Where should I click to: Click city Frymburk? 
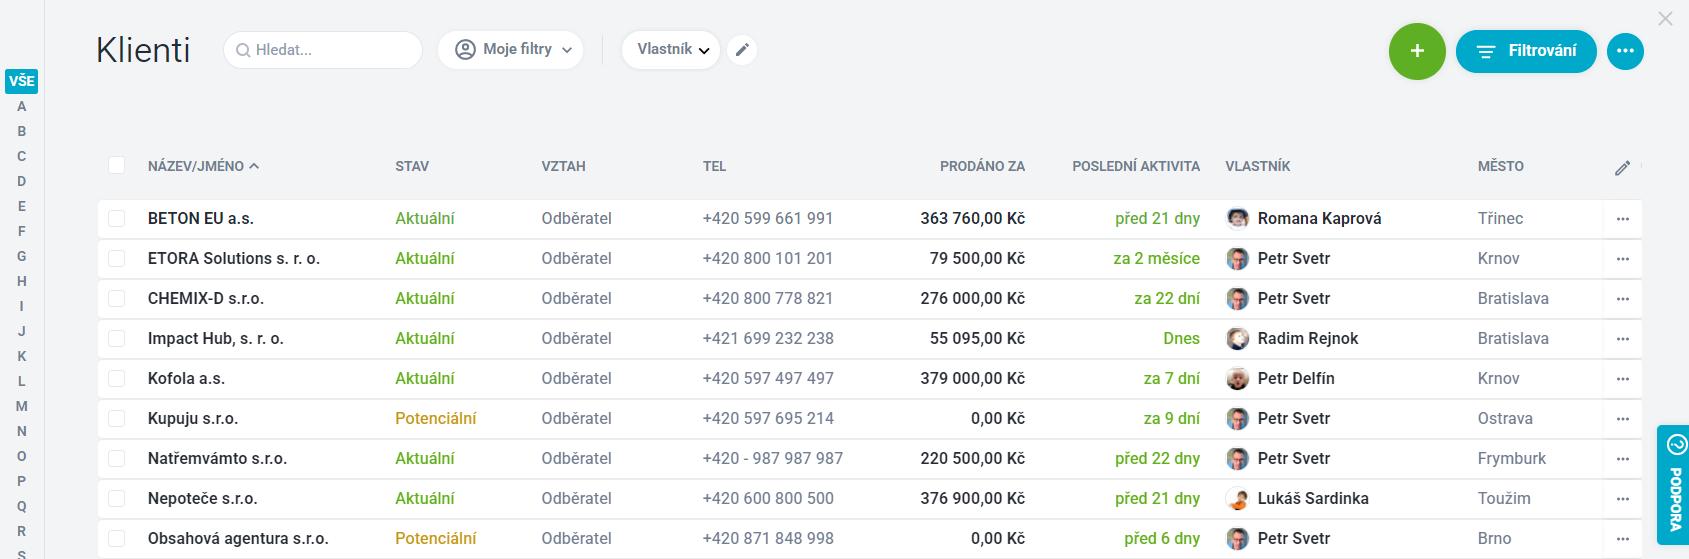tap(1512, 458)
